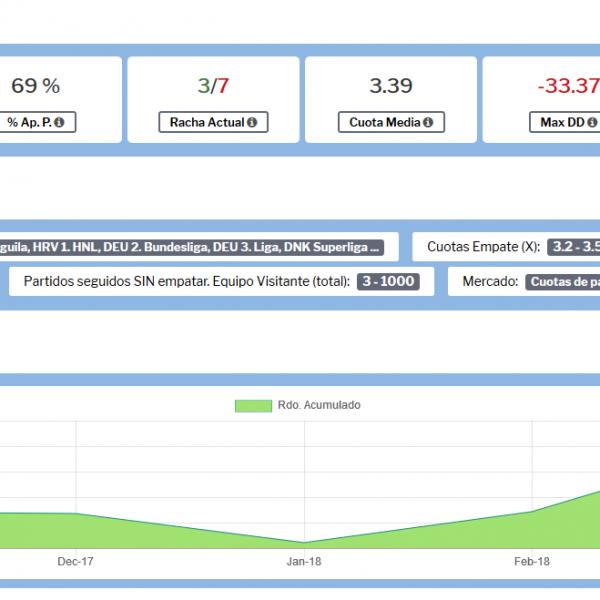Click the 69 % success rate value
Image resolution: width=600 pixels, height=600 pixels.
click(36, 86)
